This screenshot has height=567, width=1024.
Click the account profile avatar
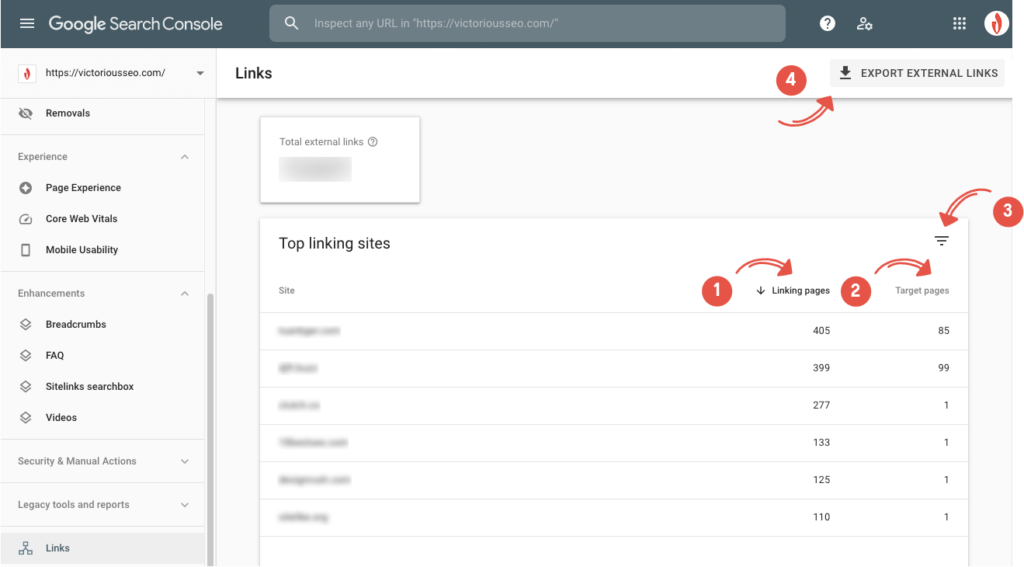[996, 24]
